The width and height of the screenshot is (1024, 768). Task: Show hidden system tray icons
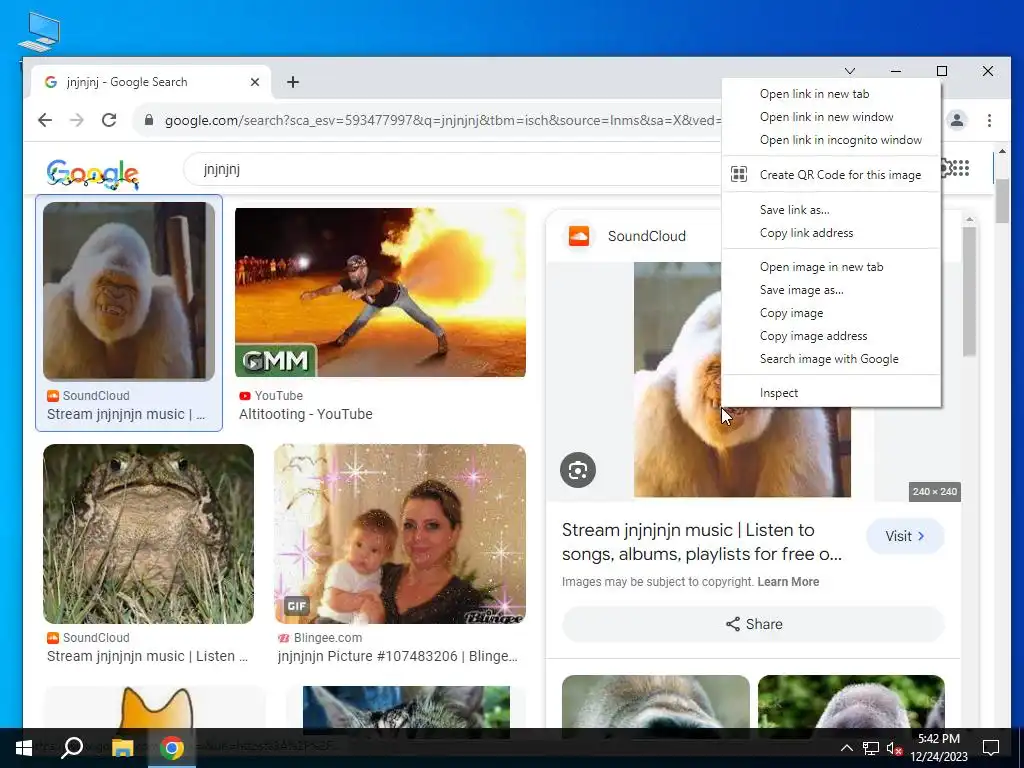click(x=846, y=748)
